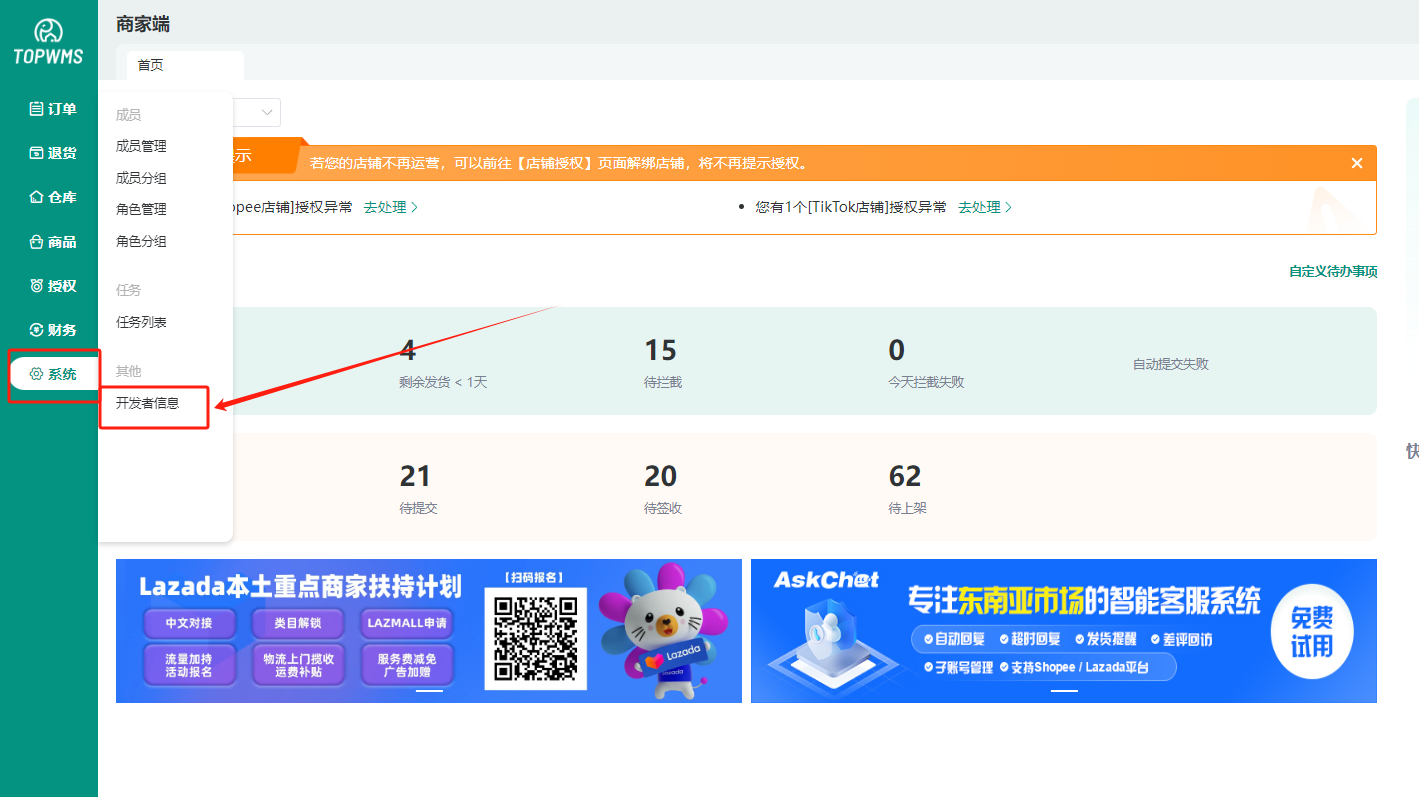This screenshot has height=797, width=1419.
Task: Open 成员管理 in the system menu
Action: (141, 146)
